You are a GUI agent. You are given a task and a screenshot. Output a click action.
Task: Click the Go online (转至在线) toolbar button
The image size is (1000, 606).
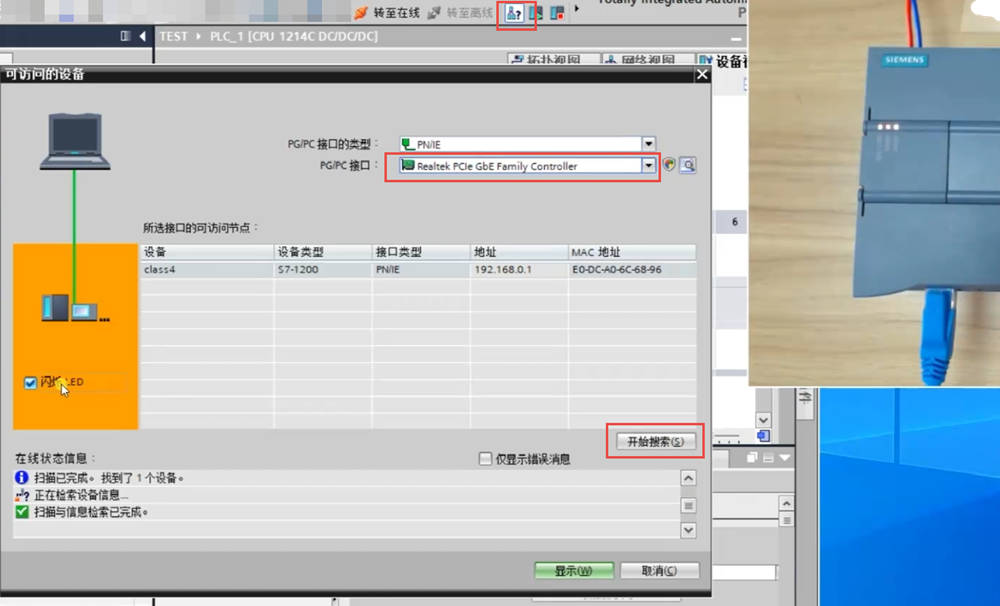pyautogui.click(x=387, y=13)
